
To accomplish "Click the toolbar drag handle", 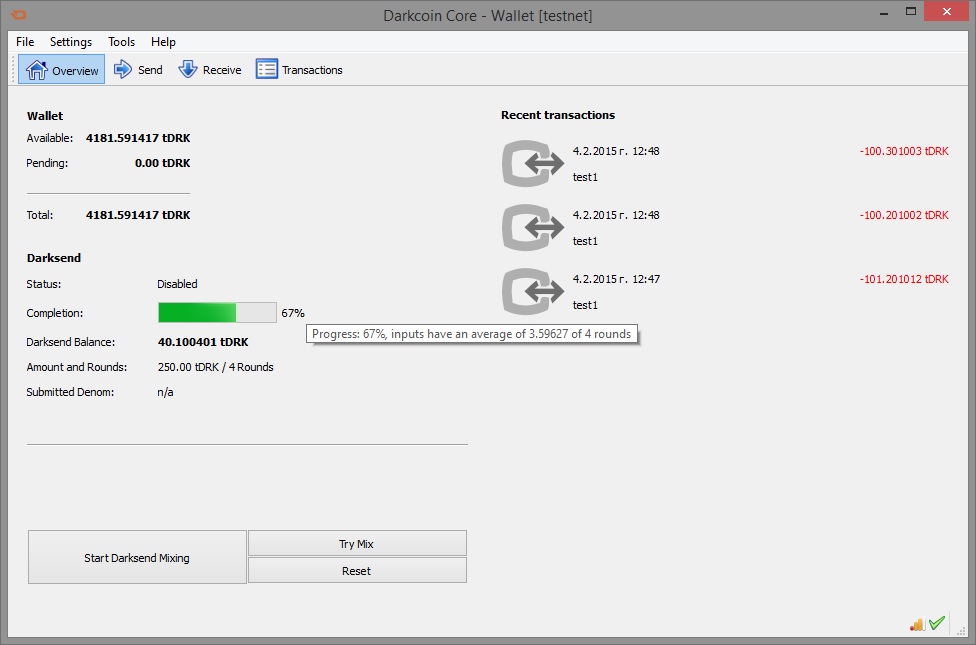I will click(x=12, y=69).
